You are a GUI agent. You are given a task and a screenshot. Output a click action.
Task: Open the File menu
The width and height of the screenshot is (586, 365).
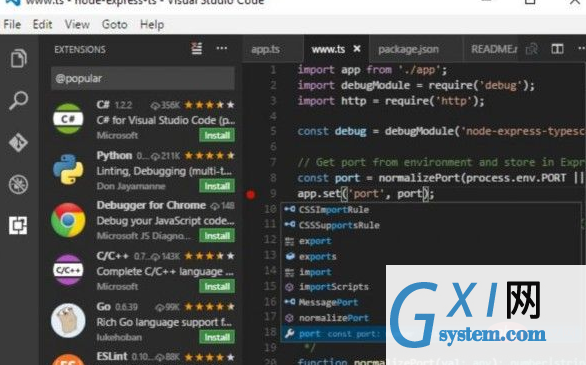coord(12,25)
